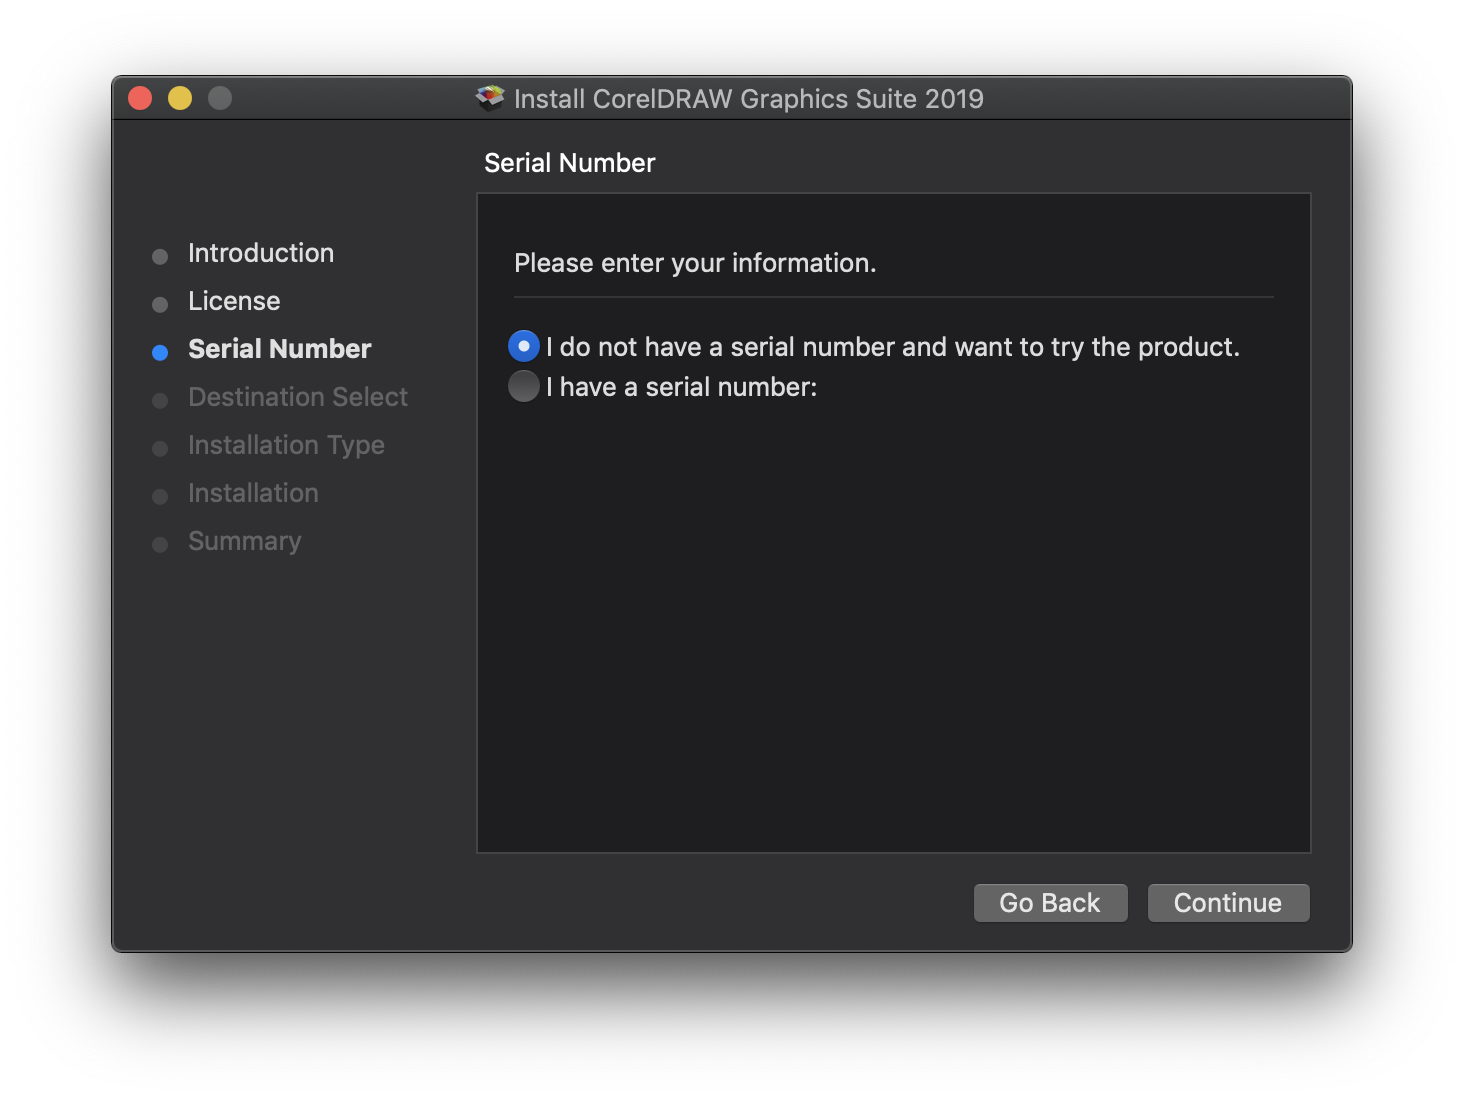Screen dimensions: 1464x1100
Task: Click the Summary sidebar label
Action: click(x=244, y=541)
